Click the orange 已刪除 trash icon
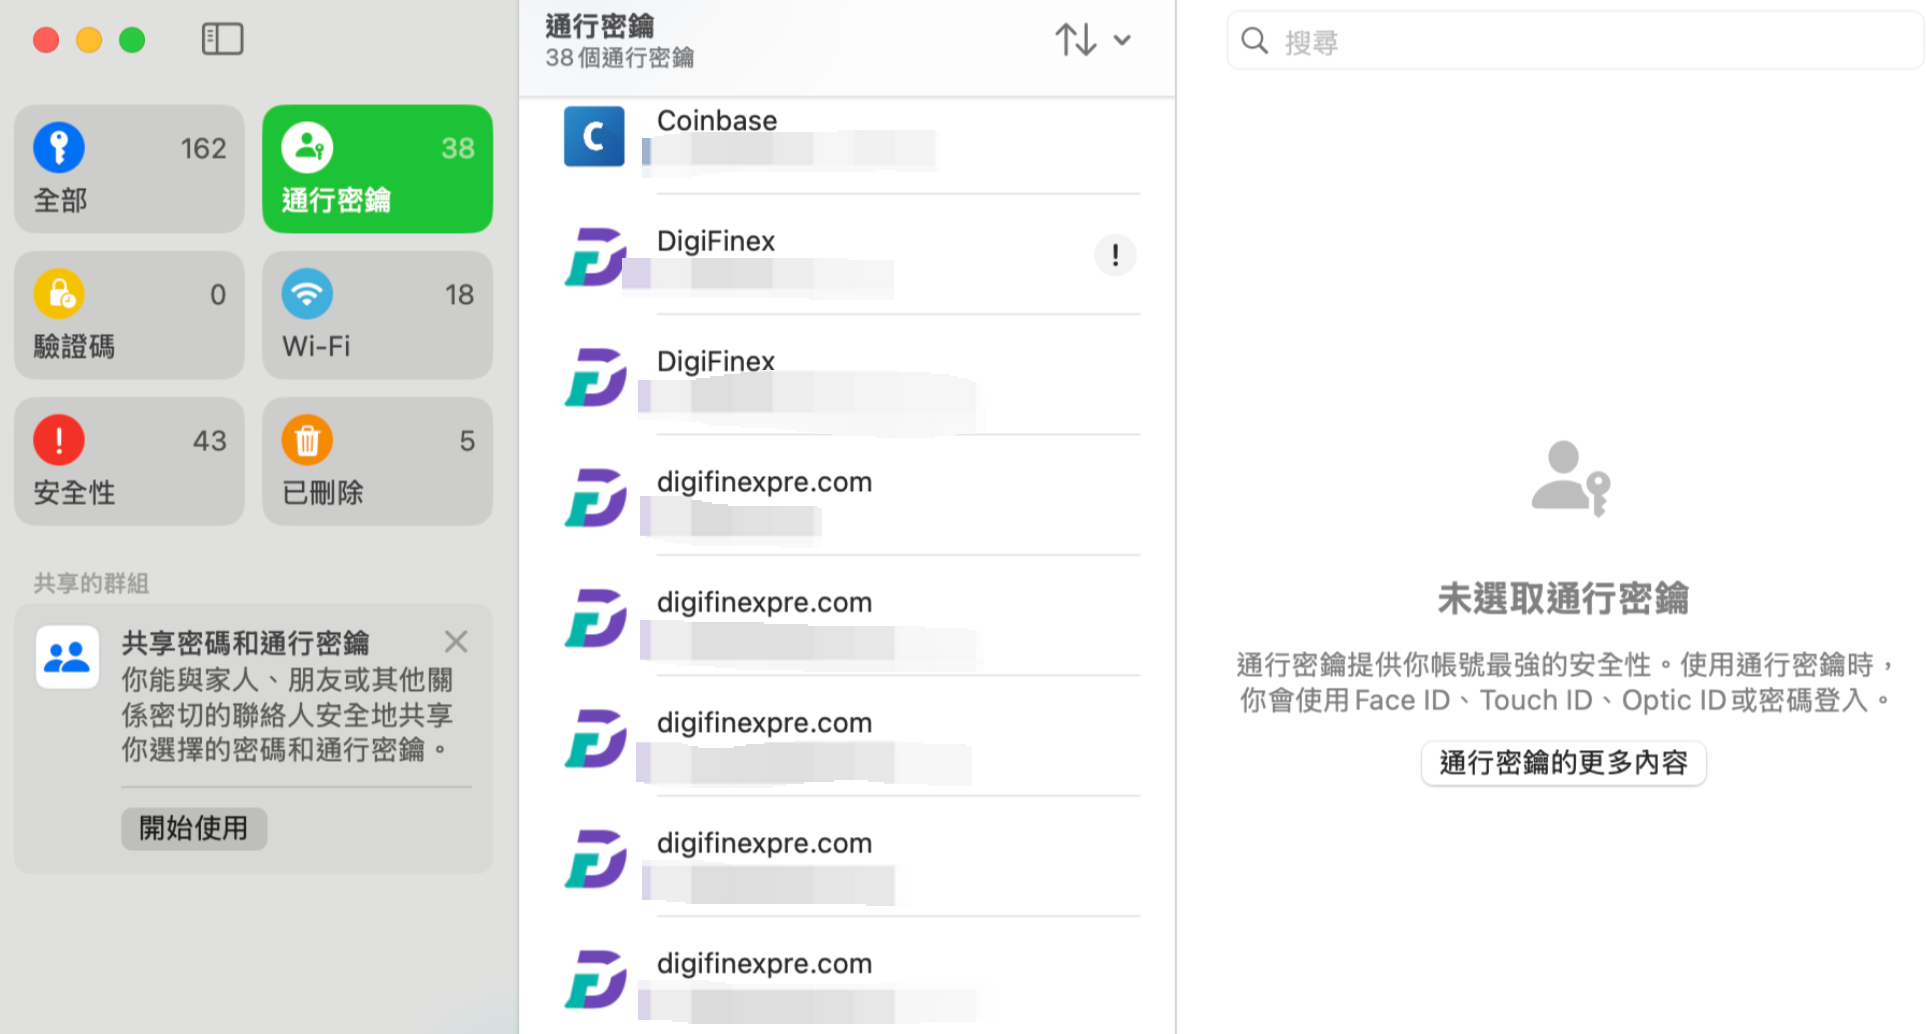The width and height of the screenshot is (1926, 1034). (307, 440)
